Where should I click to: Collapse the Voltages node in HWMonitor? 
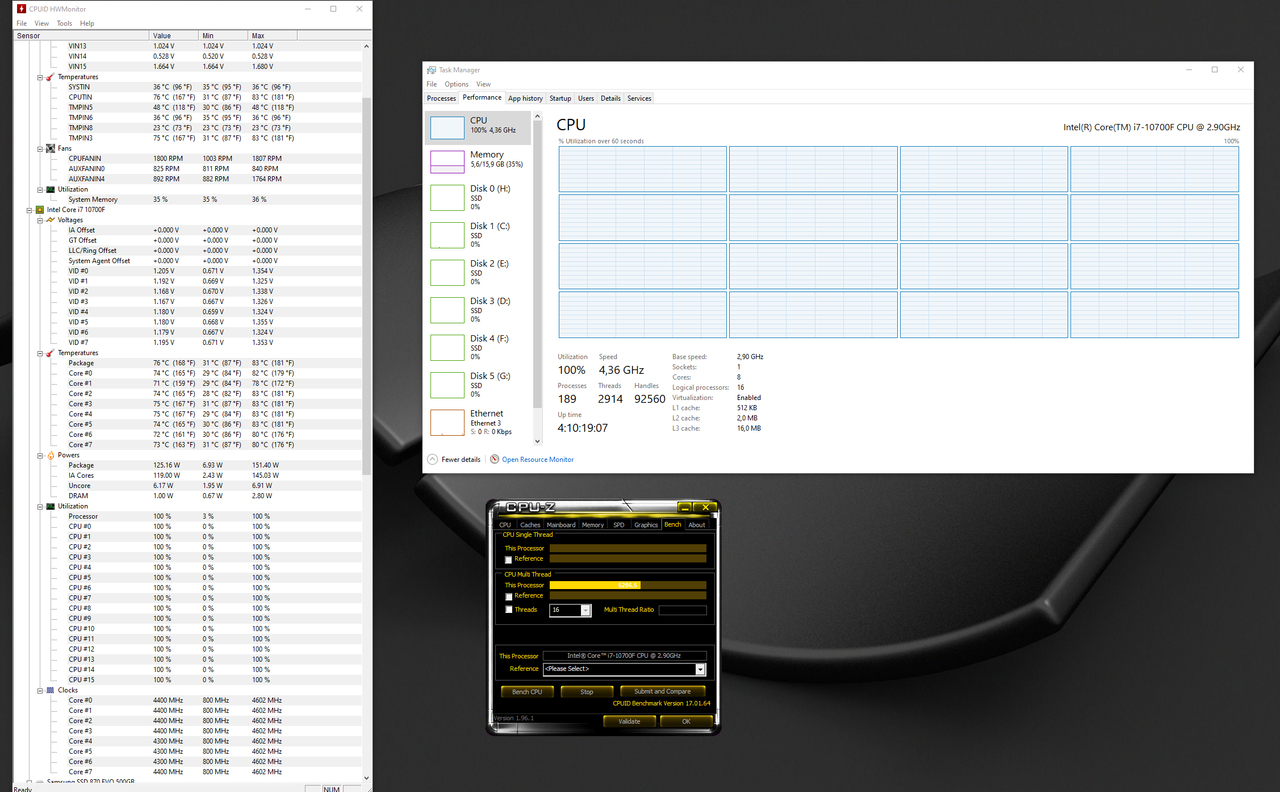coord(39,220)
